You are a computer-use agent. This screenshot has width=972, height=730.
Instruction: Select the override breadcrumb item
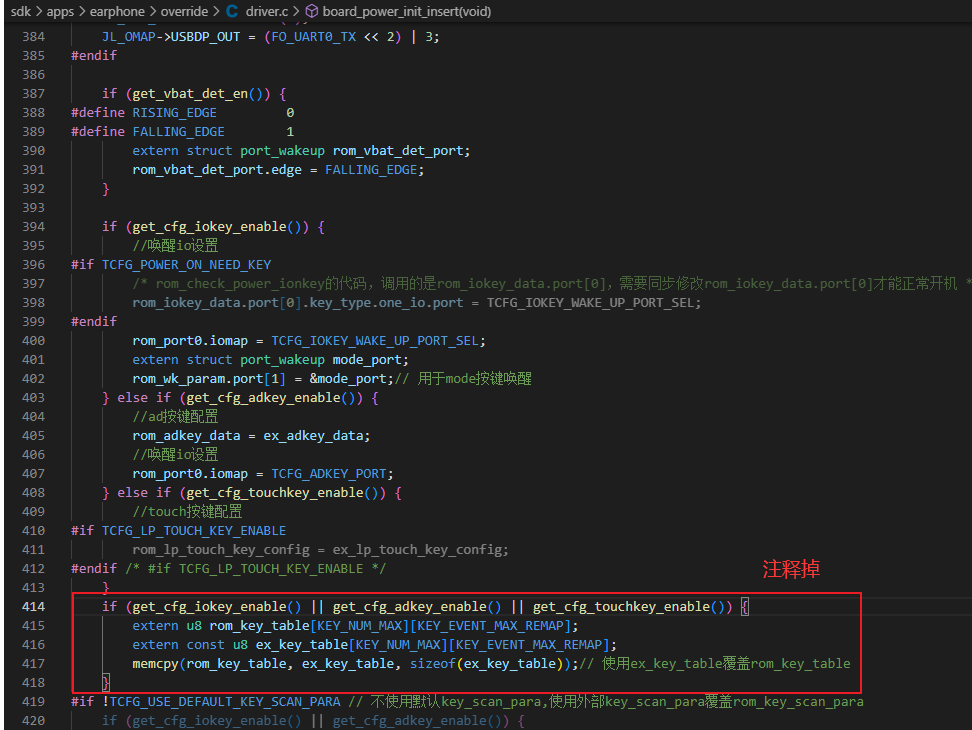184,11
